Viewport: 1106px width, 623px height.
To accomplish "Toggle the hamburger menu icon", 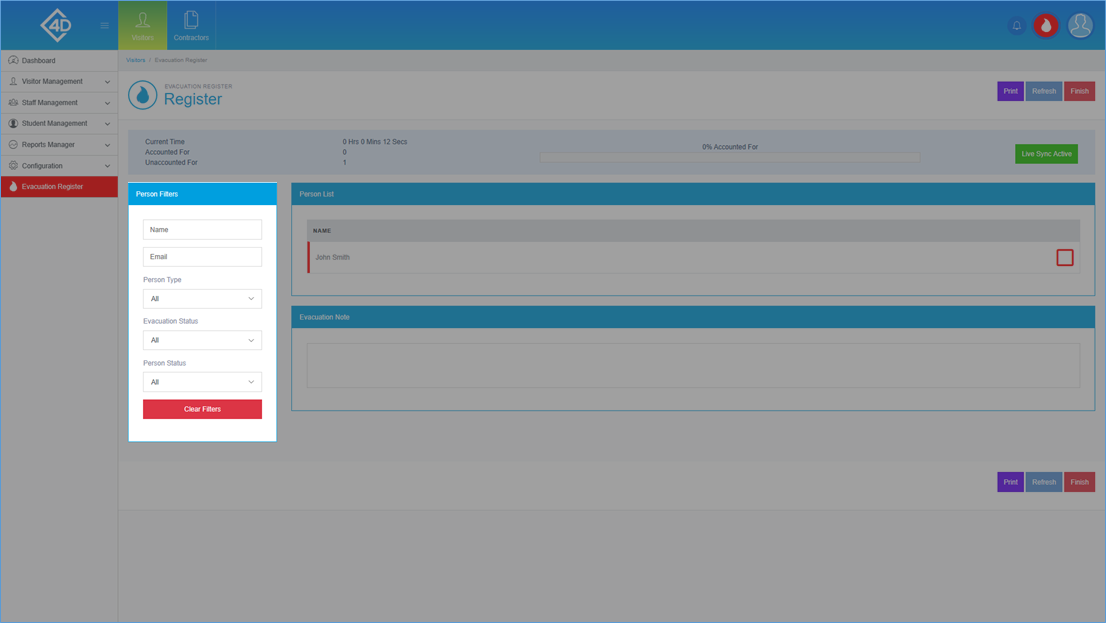I will (104, 25).
